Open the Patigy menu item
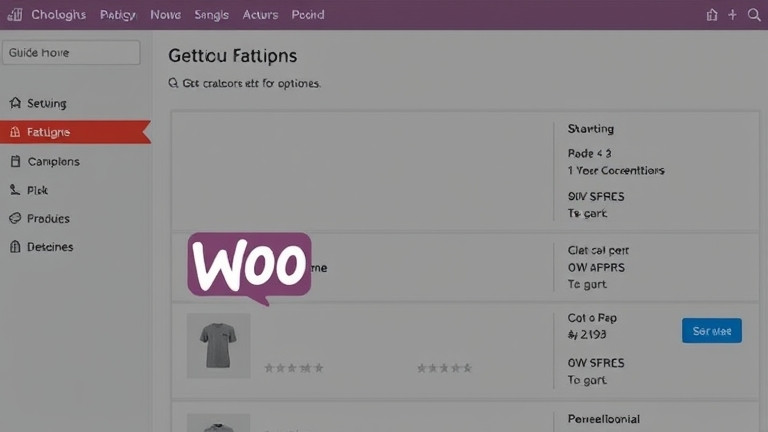The height and width of the screenshot is (432, 768). pyautogui.click(x=118, y=15)
